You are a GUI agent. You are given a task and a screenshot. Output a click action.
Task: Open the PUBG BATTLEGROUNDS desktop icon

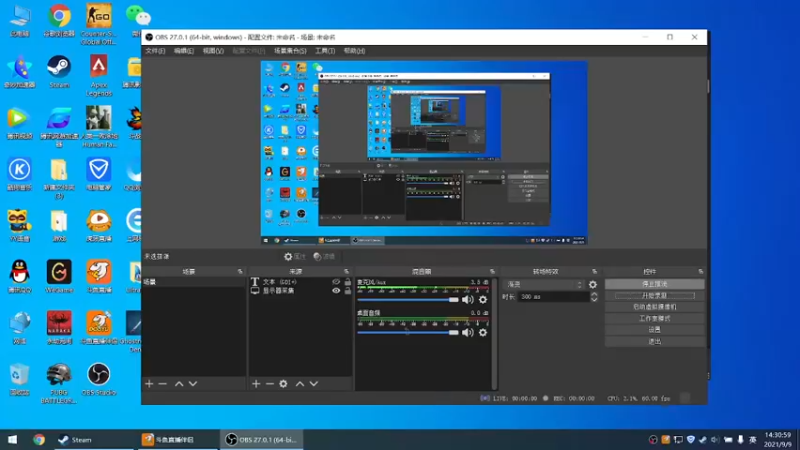59,383
